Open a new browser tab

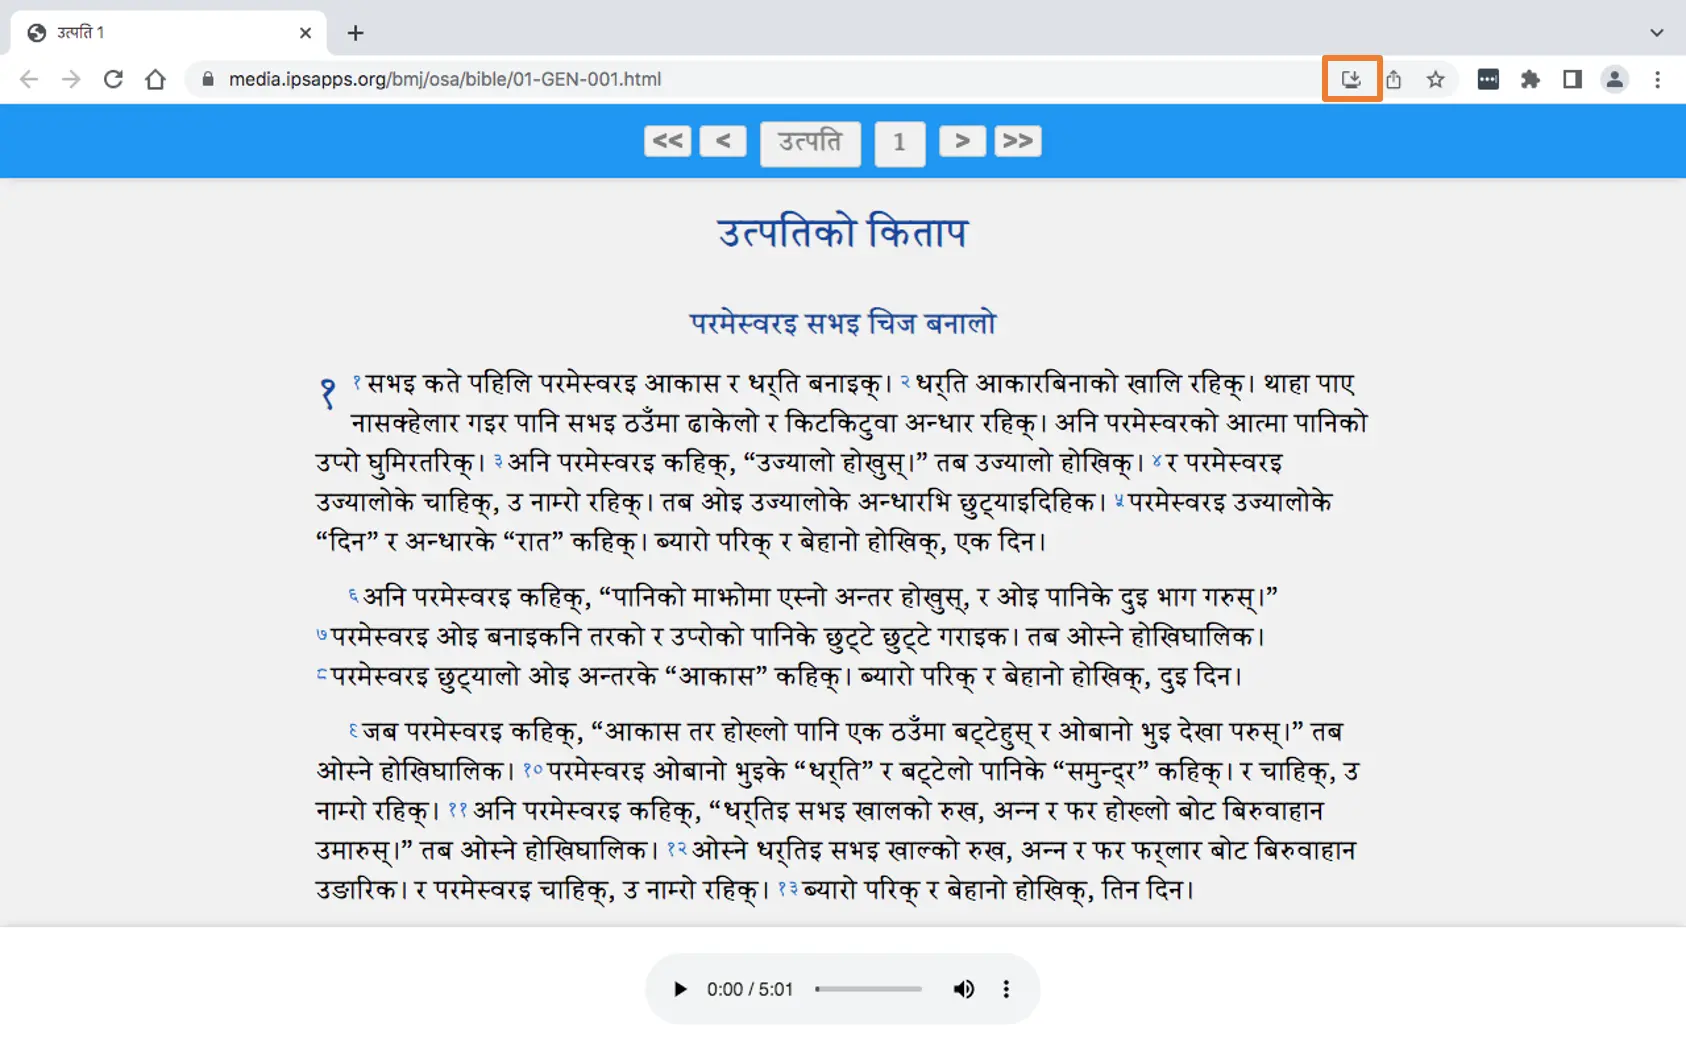[x=355, y=33]
